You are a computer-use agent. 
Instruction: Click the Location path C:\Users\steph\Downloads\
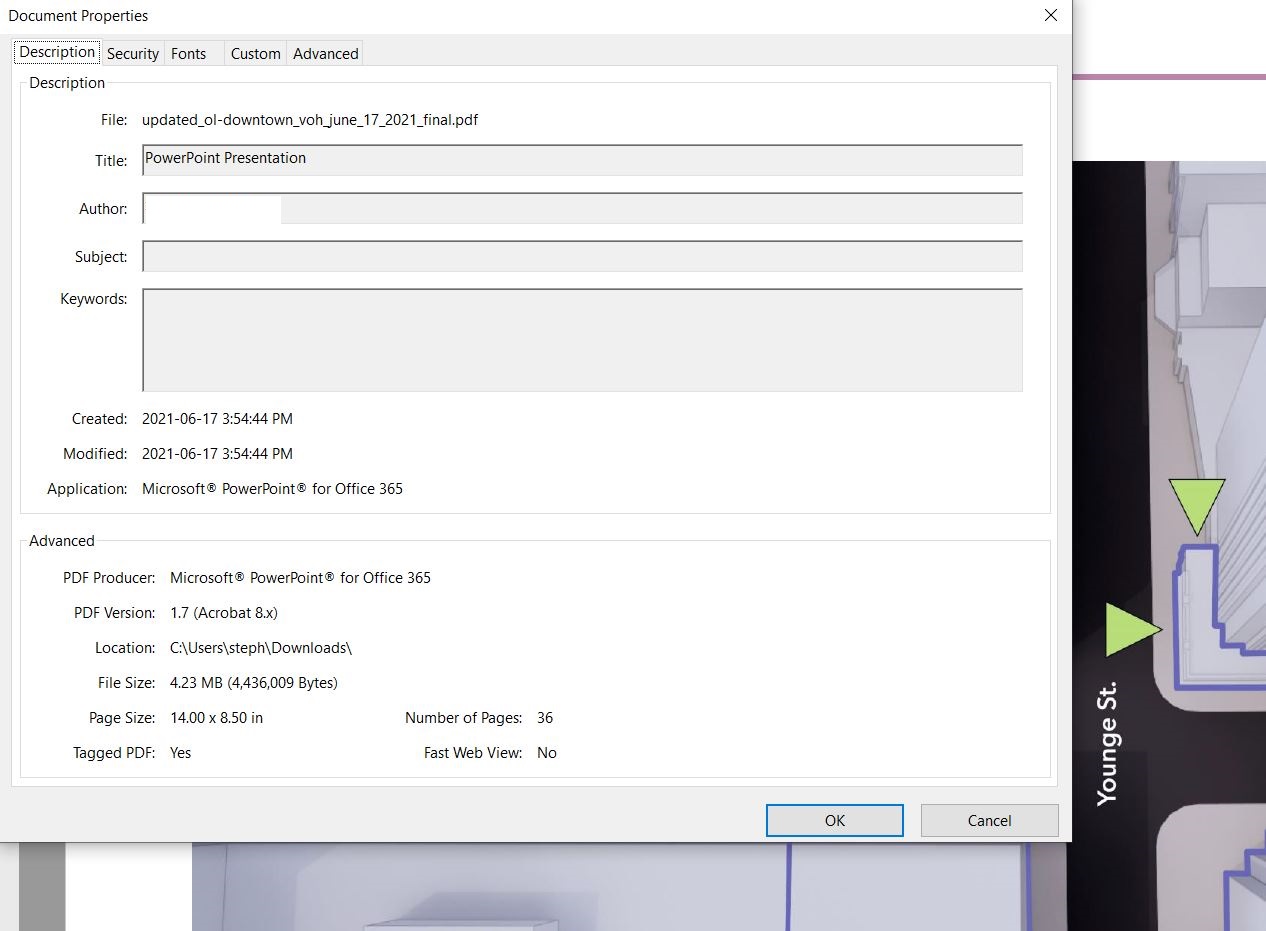pos(261,648)
